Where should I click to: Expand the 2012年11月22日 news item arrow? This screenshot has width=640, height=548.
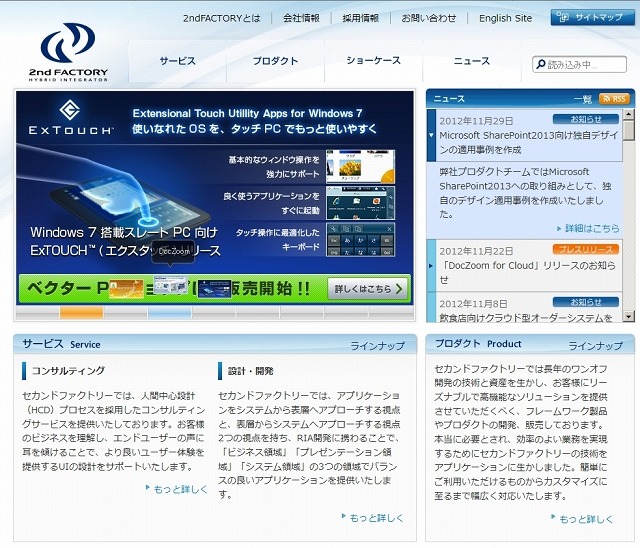[431, 266]
